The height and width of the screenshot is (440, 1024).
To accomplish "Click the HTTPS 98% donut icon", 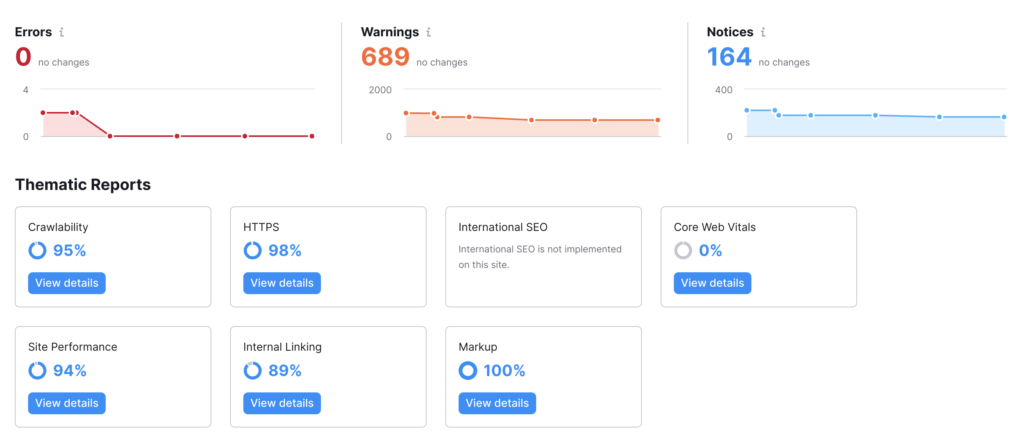I will 252,250.
